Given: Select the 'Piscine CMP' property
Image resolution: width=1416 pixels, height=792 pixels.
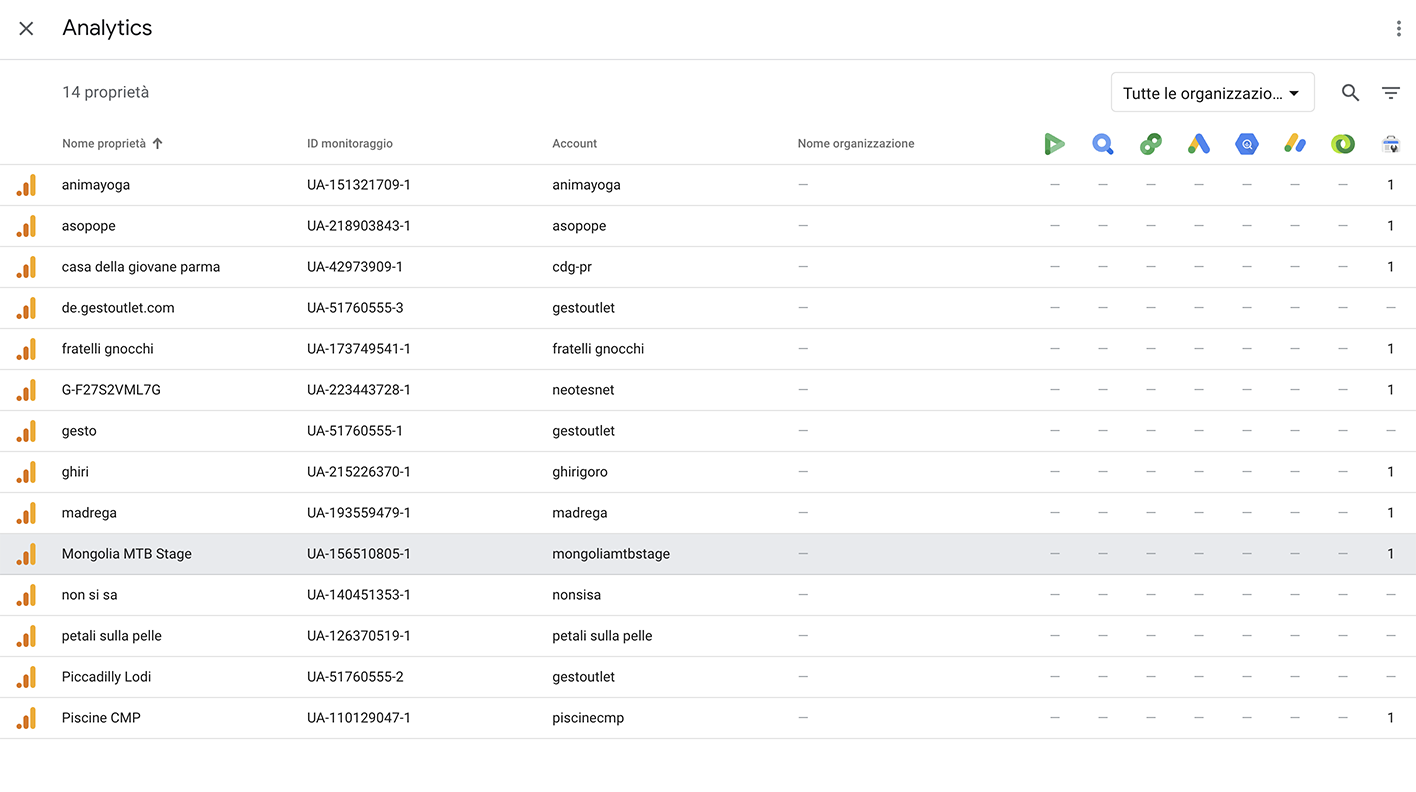Looking at the screenshot, I should click(x=101, y=718).
